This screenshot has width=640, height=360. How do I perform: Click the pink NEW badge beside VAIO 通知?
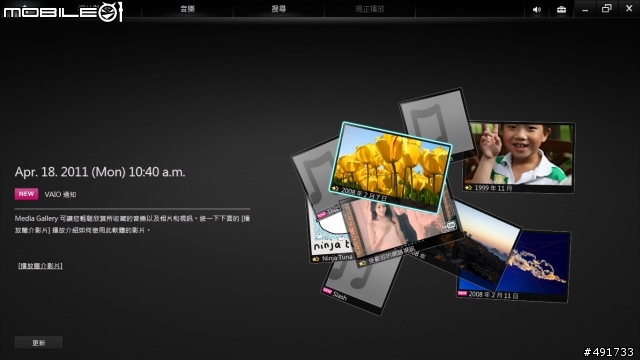(27, 194)
